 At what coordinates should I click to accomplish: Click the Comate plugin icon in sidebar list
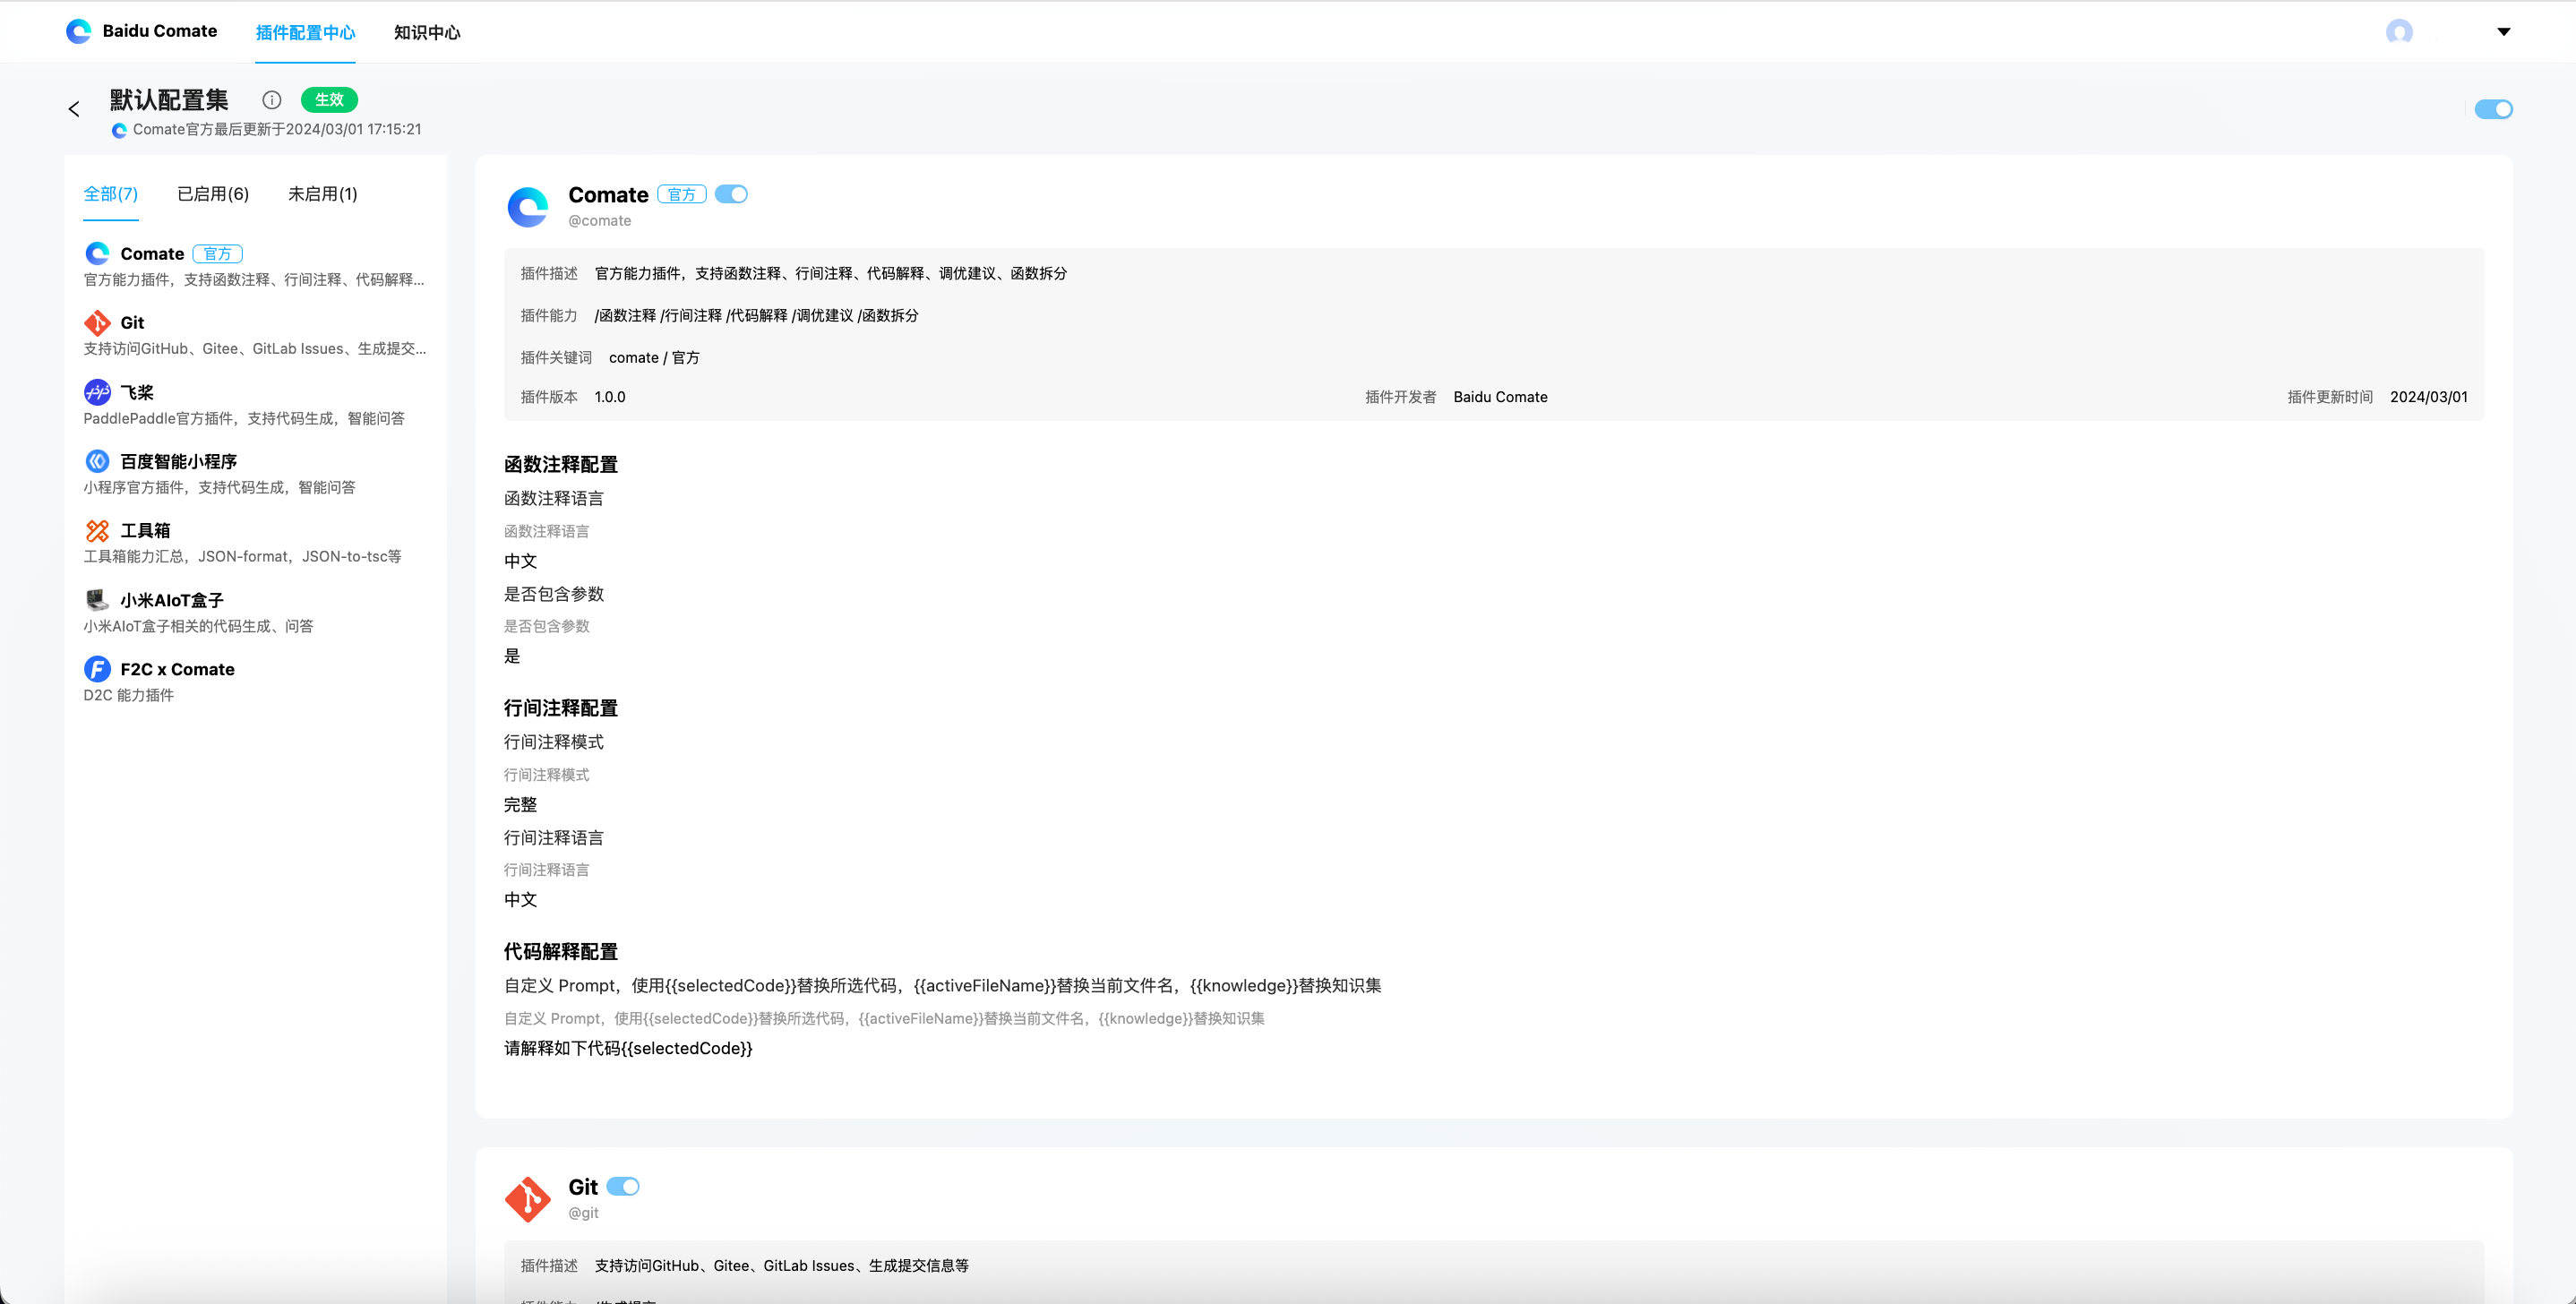click(x=97, y=253)
